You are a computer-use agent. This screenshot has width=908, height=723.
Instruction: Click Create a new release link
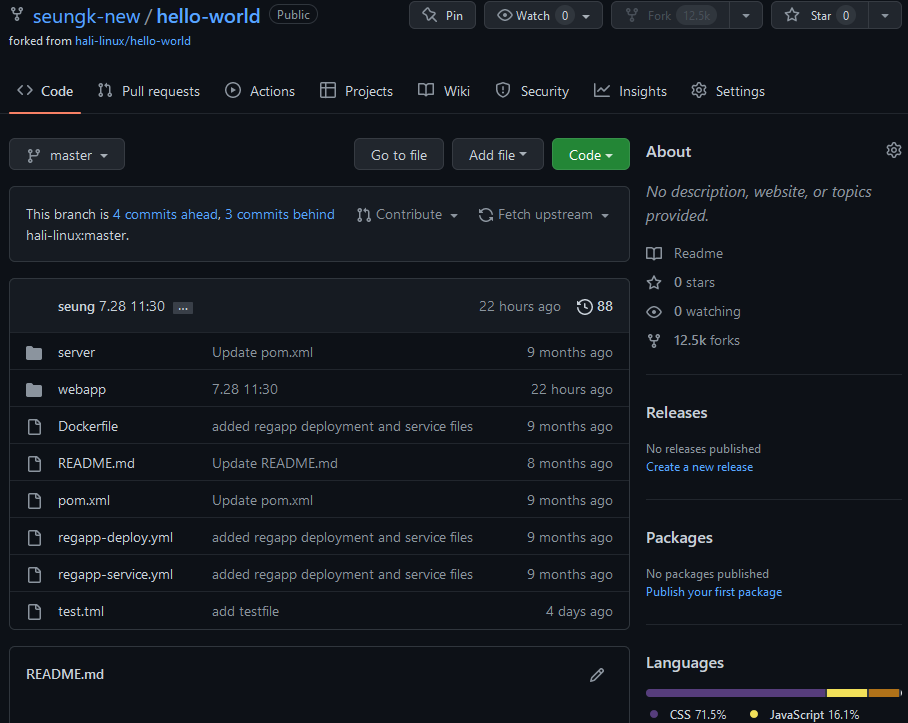[x=700, y=467]
